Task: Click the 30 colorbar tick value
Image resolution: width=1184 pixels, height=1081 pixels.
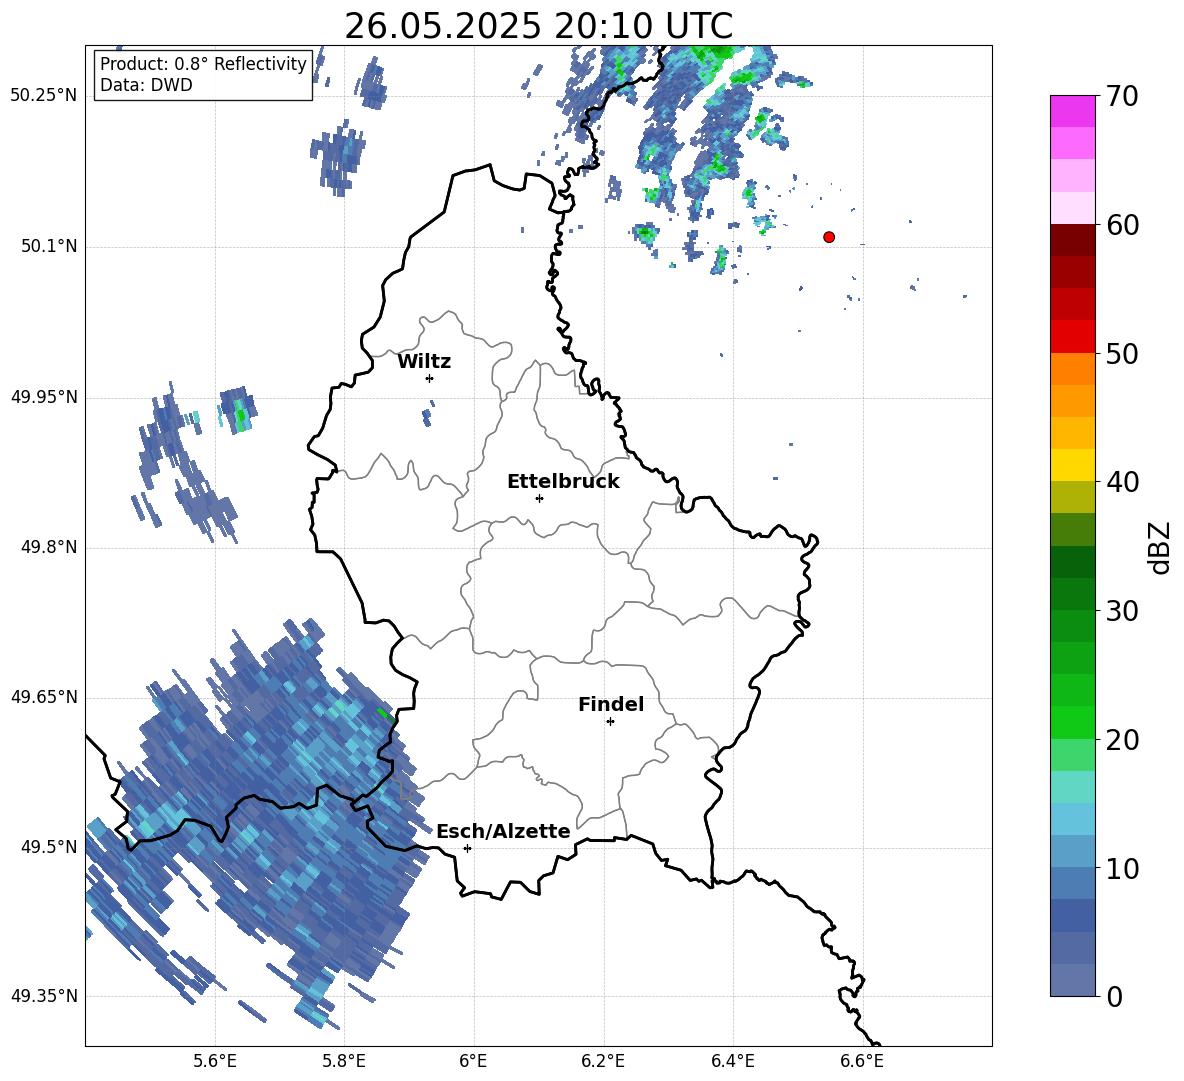Action: point(1122,610)
